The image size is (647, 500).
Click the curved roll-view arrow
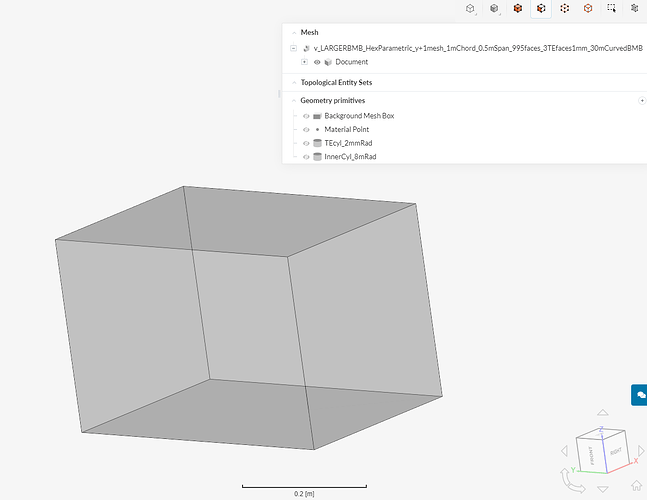pos(572,481)
